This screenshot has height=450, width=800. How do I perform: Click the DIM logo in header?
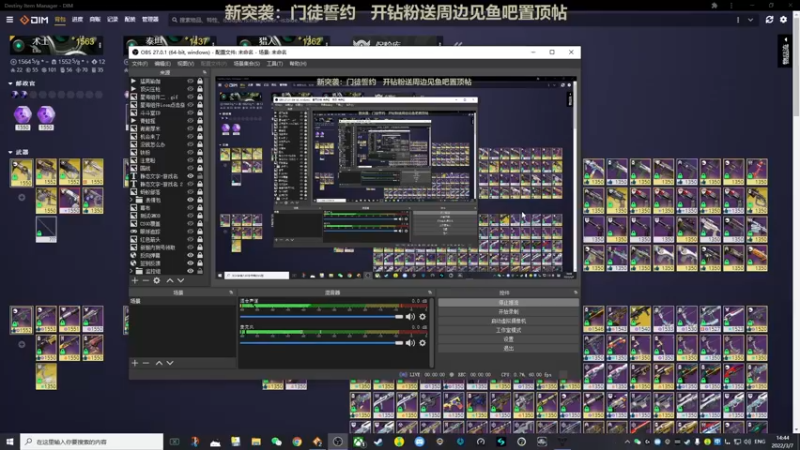pos(34,20)
